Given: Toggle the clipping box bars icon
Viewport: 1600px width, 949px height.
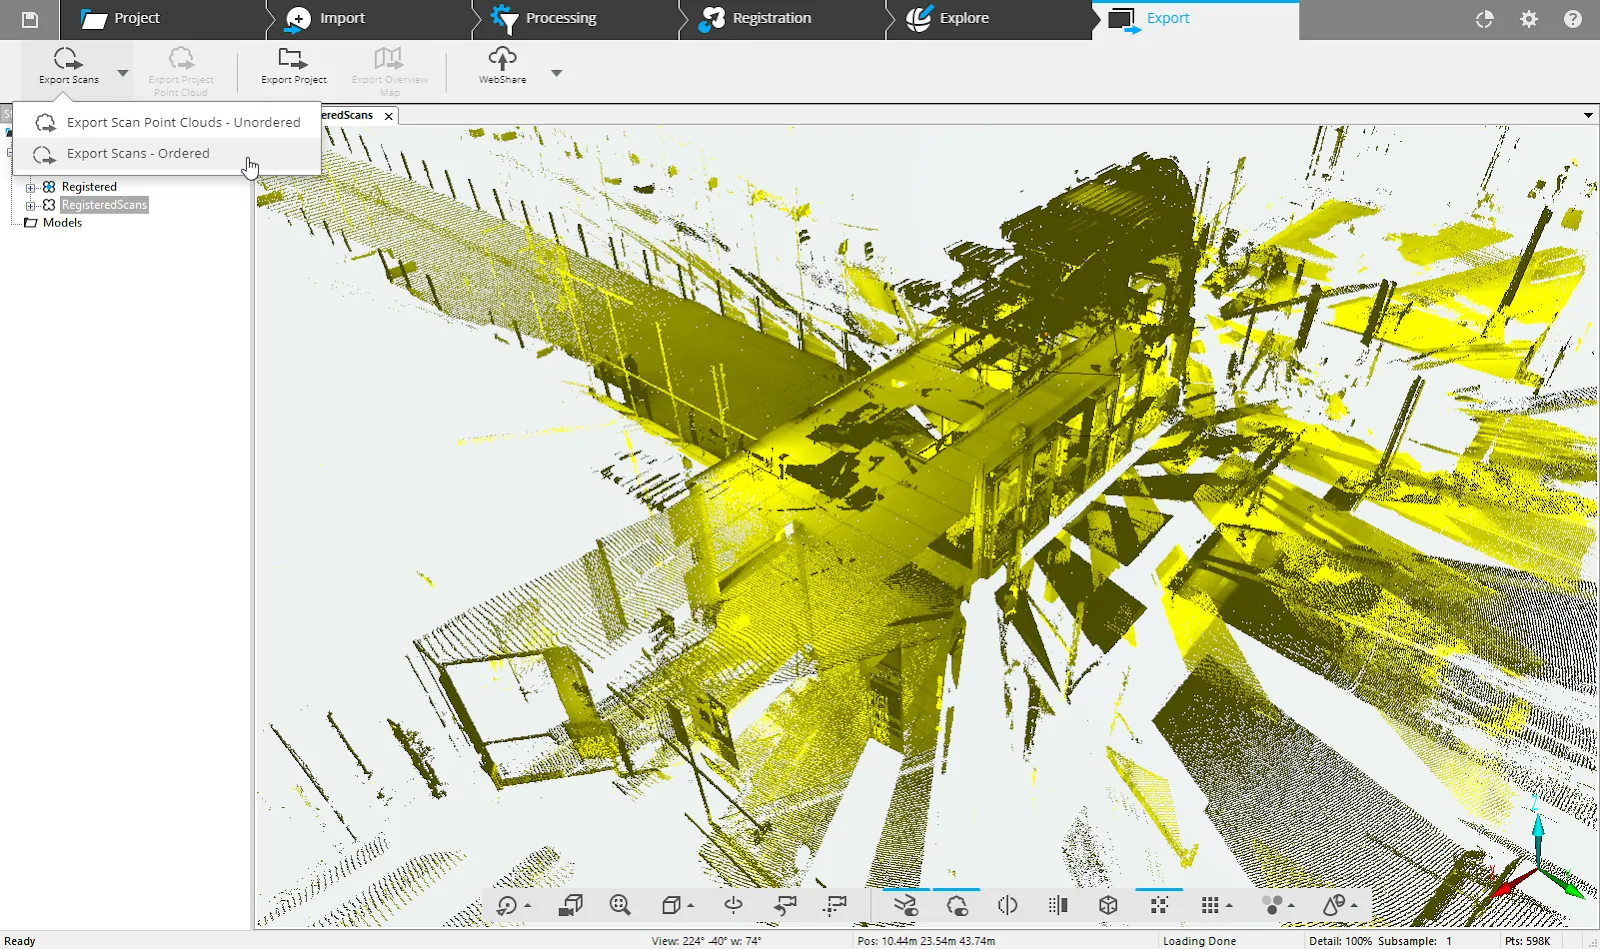Looking at the screenshot, I should pos(1058,905).
